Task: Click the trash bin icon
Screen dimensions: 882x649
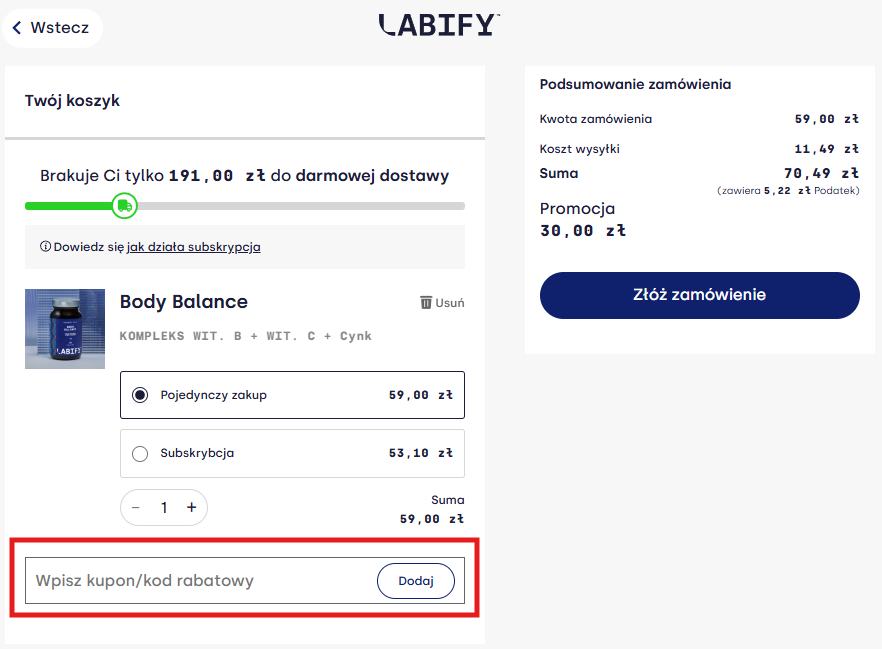Action: coord(426,302)
